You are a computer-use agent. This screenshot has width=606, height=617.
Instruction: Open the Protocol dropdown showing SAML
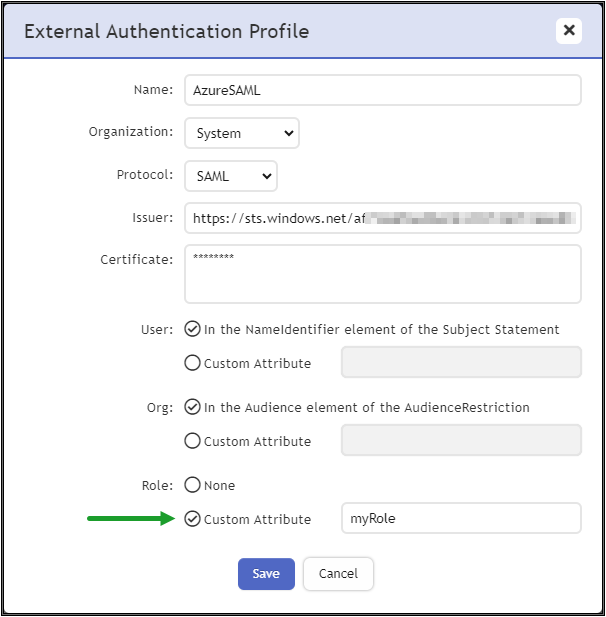click(230, 176)
